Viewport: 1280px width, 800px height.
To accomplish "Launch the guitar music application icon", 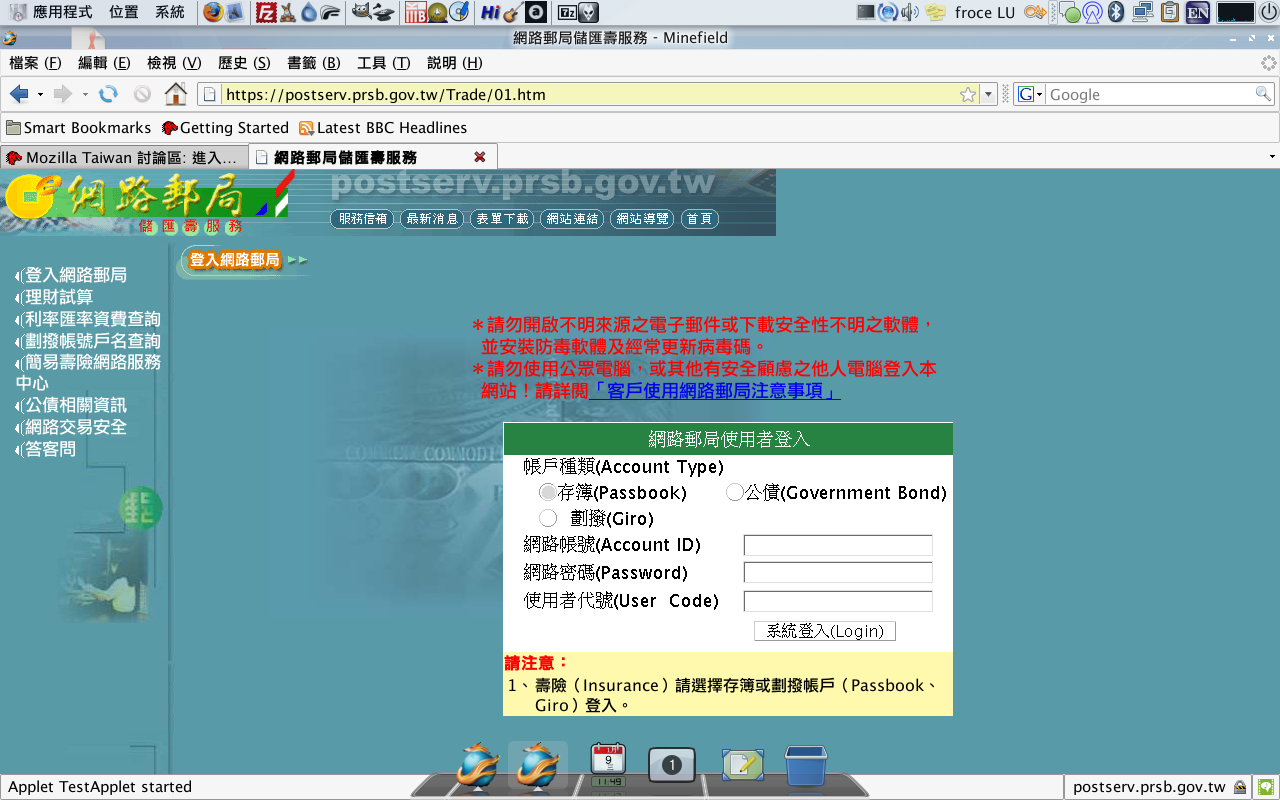I will [512, 12].
